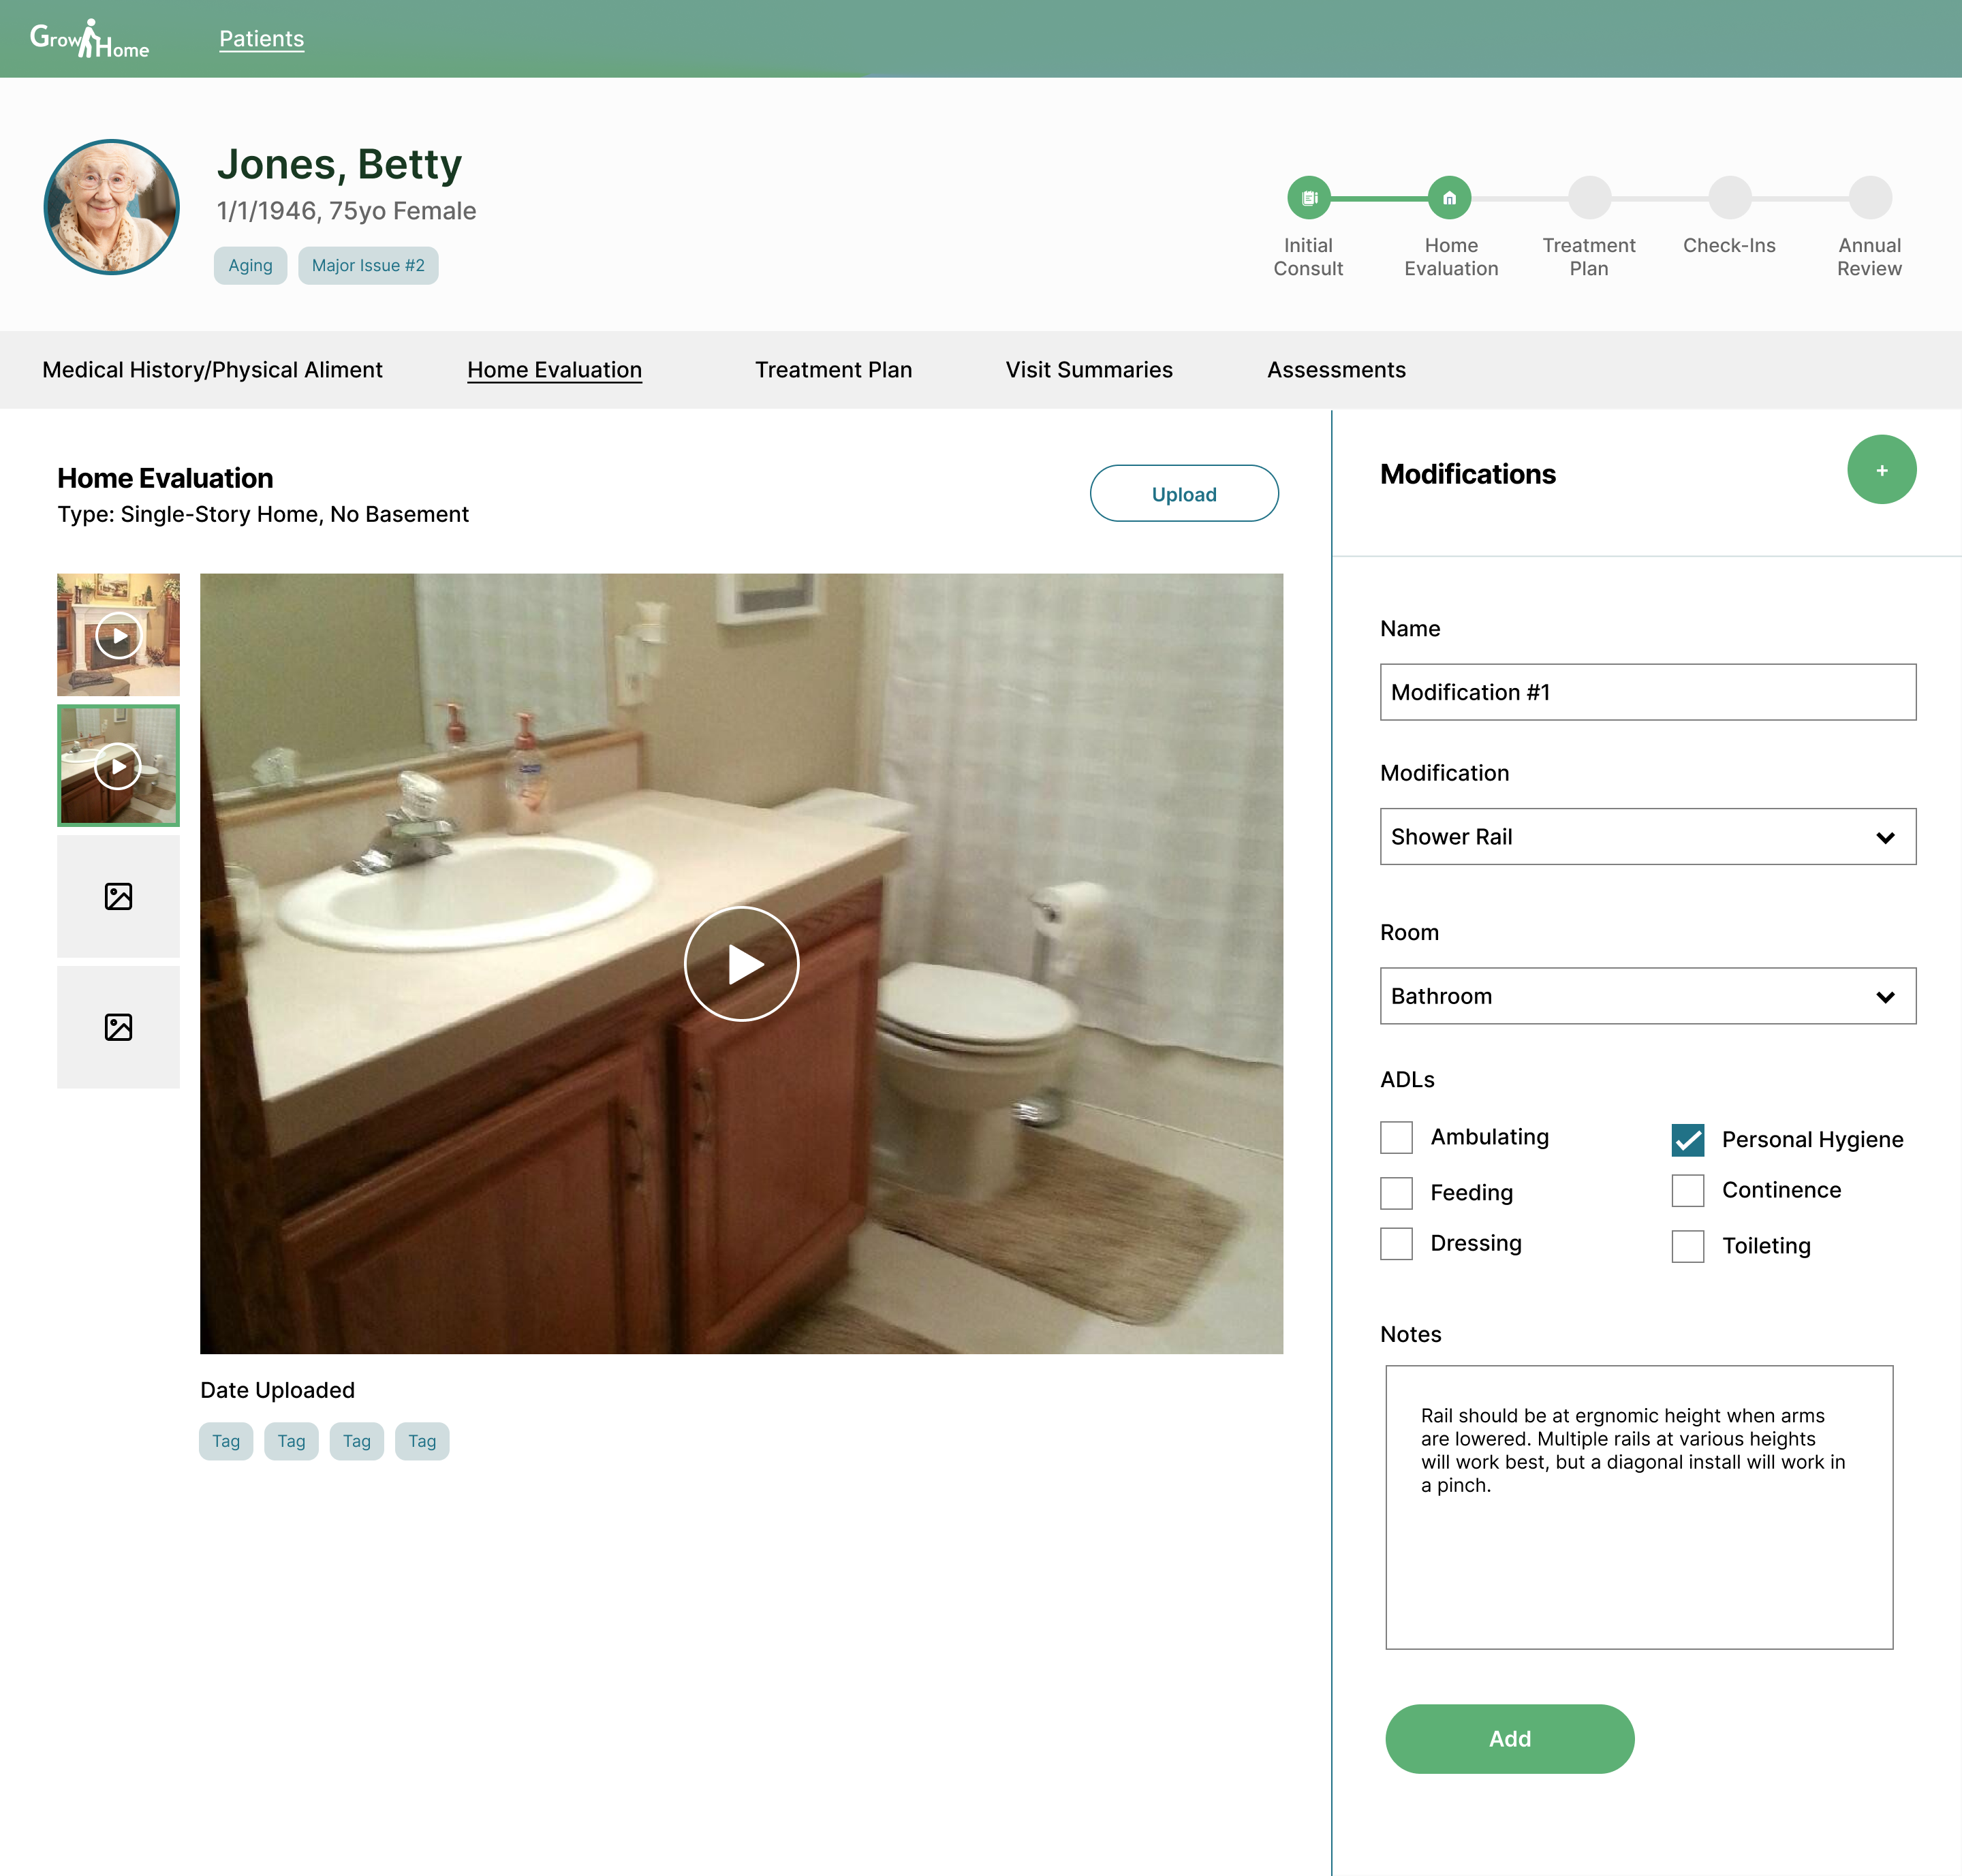The height and width of the screenshot is (1876, 1962).
Task: Click the Upload button
Action: click(x=1184, y=494)
